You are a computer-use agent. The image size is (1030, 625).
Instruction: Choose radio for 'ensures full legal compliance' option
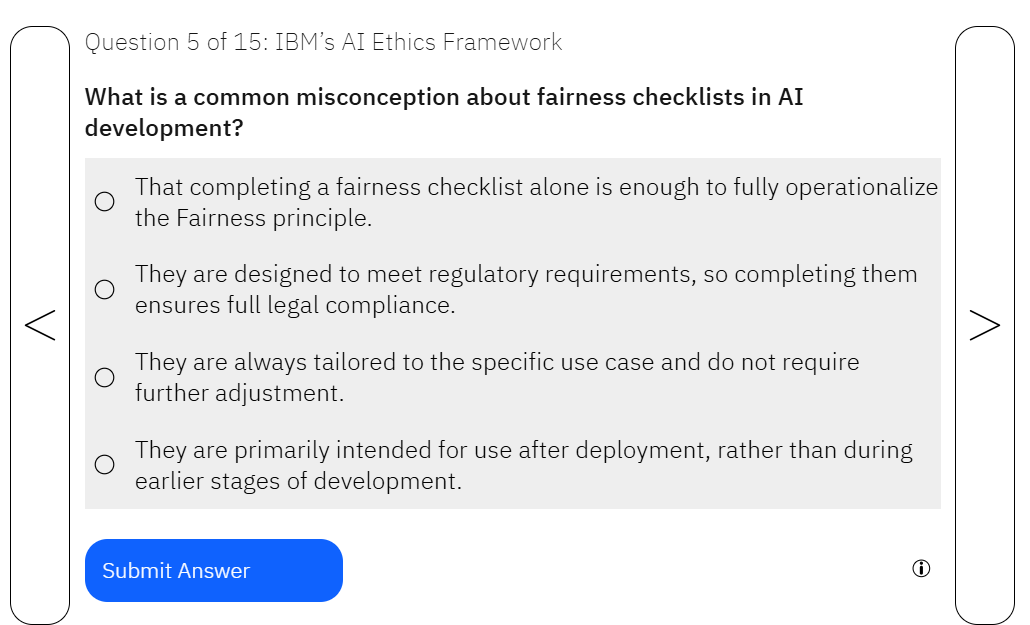(x=104, y=290)
